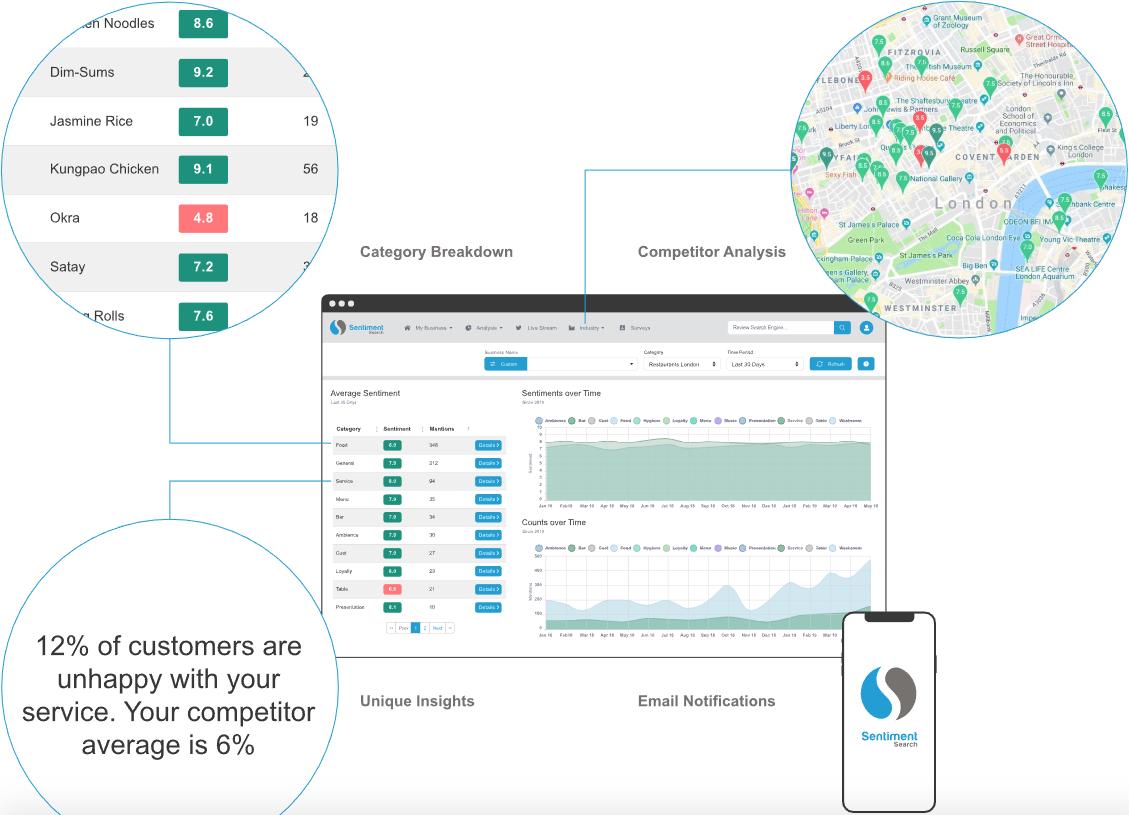This screenshot has height=815, width=1129.
Task: Click the Prev pagination button
Action: pyautogui.click(x=403, y=629)
